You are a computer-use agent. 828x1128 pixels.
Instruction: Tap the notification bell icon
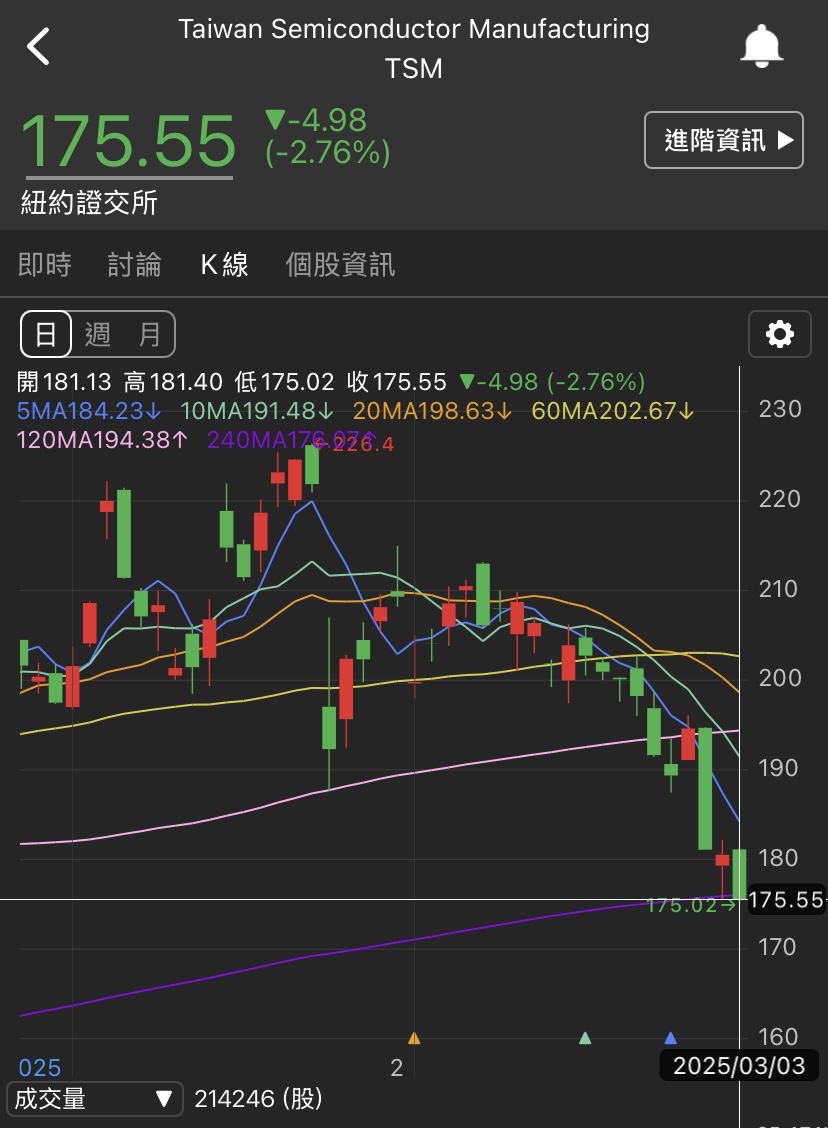pyautogui.click(x=761, y=45)
